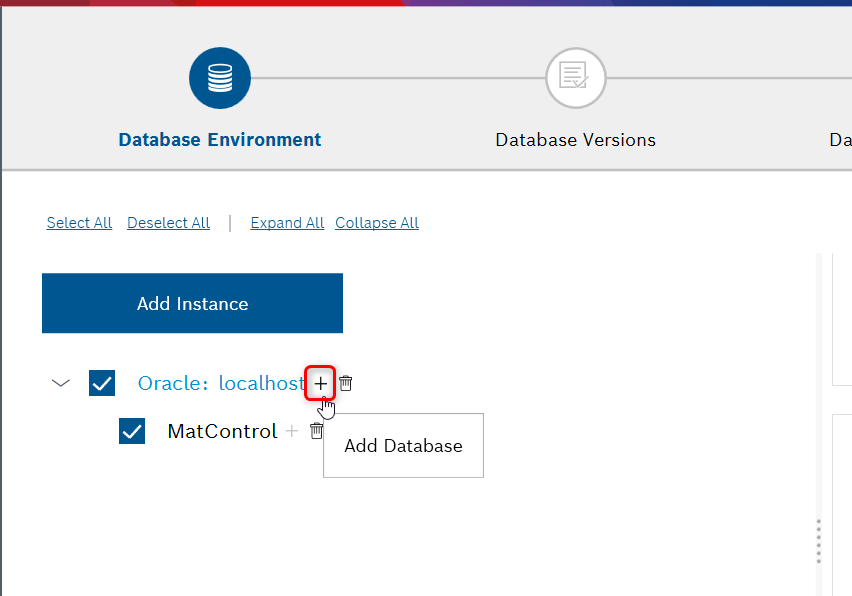Click the plus icon beside MatControl
The height and width of the screenshot is (596, 852).
pos(292,431)
